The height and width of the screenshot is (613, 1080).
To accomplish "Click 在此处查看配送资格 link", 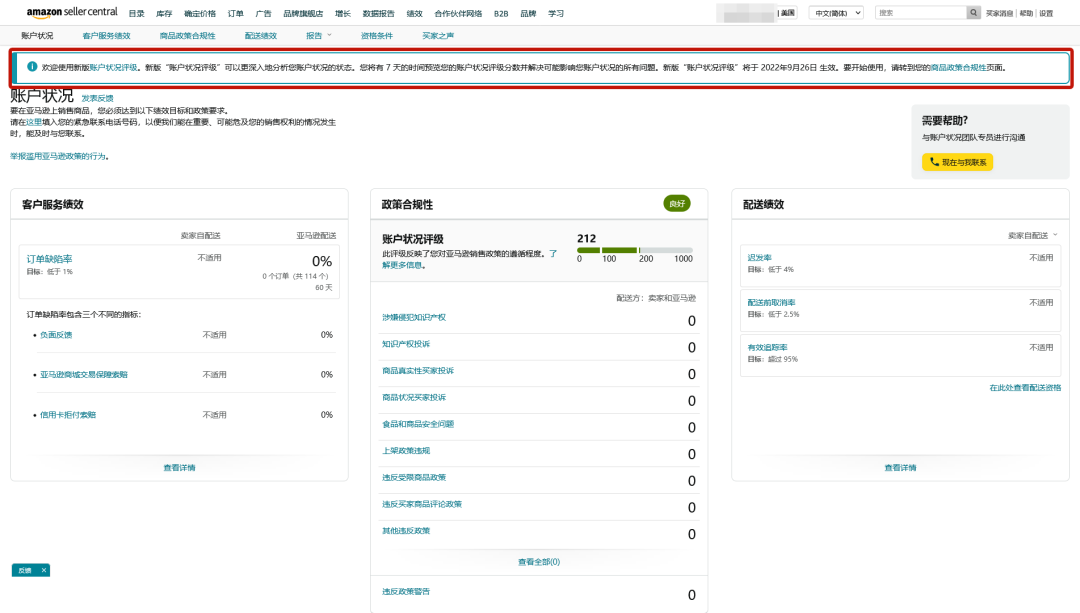I will pyautogui.click(x=1025, y=388).
